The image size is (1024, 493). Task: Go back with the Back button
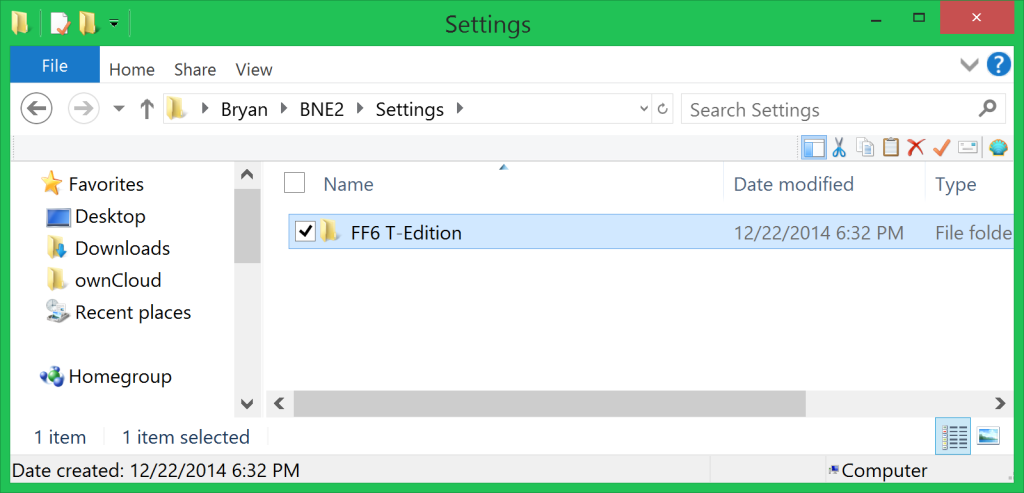[x=37, y=109]
